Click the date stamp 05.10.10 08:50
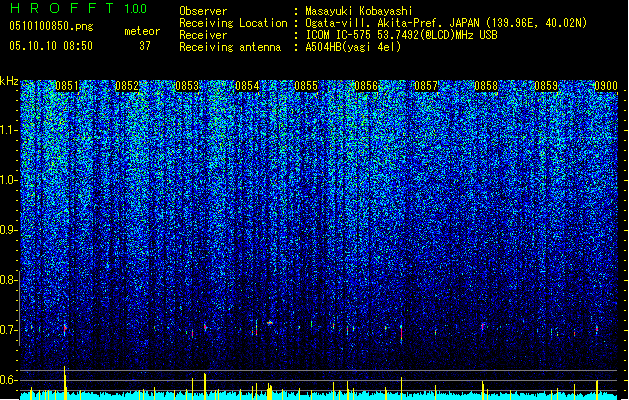The image size is (629, 400). 51,46
